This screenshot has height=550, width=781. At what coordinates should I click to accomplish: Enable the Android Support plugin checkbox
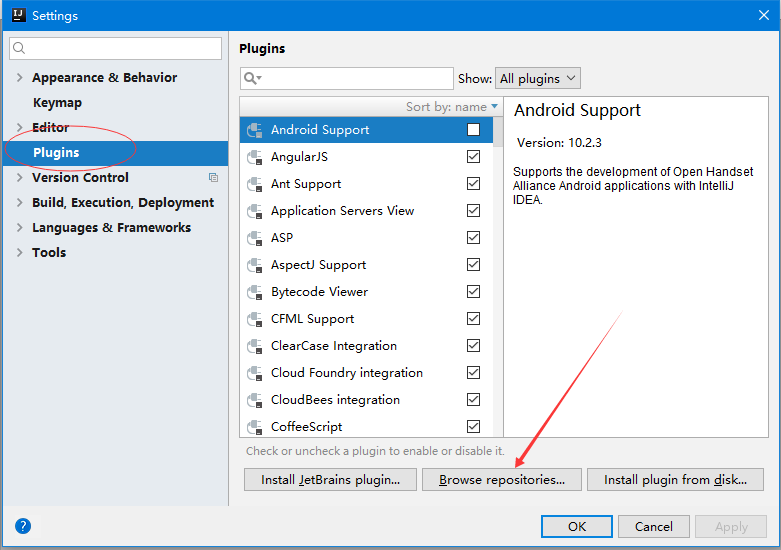(x=473, y=130)
